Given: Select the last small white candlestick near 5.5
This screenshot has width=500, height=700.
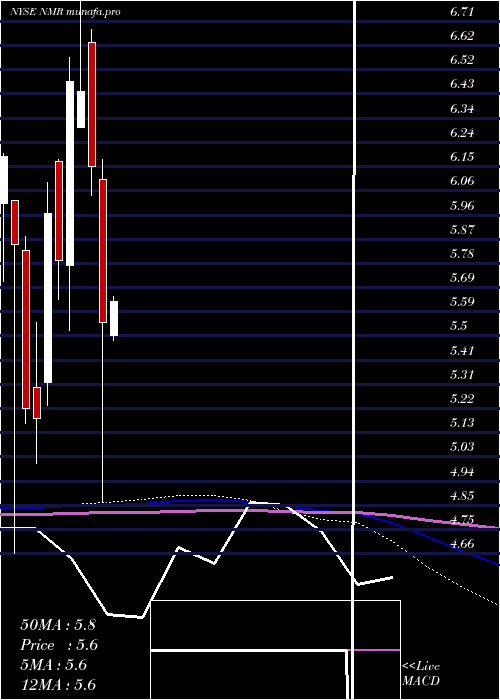Looking at the screenshot, I should tap(114, 318).
